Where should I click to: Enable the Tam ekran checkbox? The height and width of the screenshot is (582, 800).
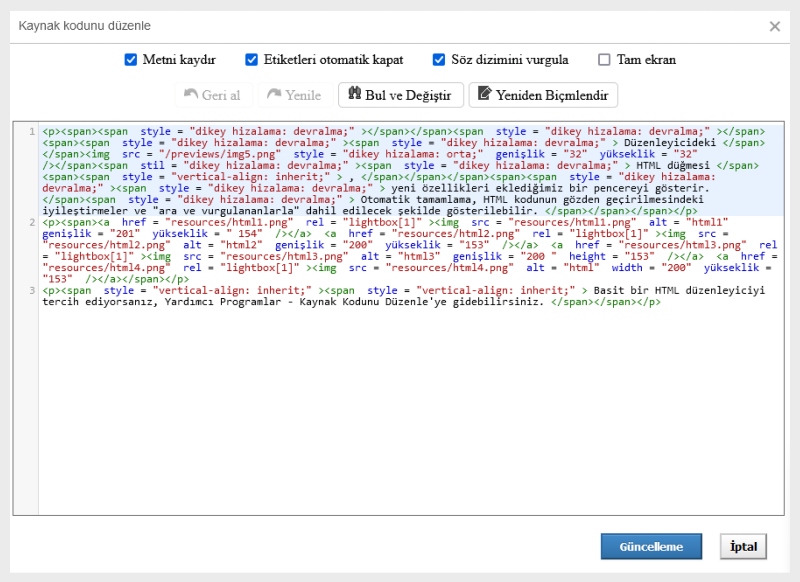pos(604,60)
